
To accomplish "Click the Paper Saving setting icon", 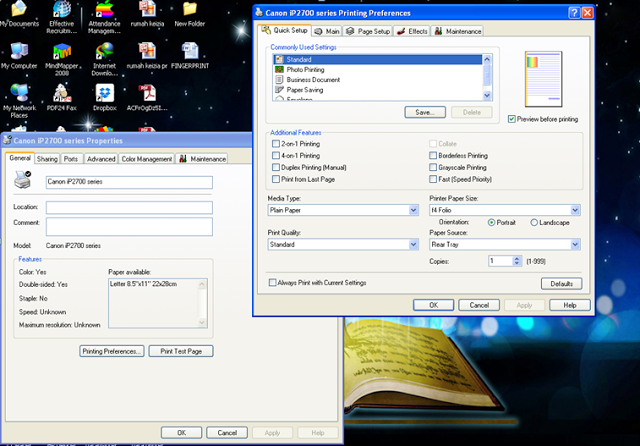I will pyautogui.click(x=279, y=90).
